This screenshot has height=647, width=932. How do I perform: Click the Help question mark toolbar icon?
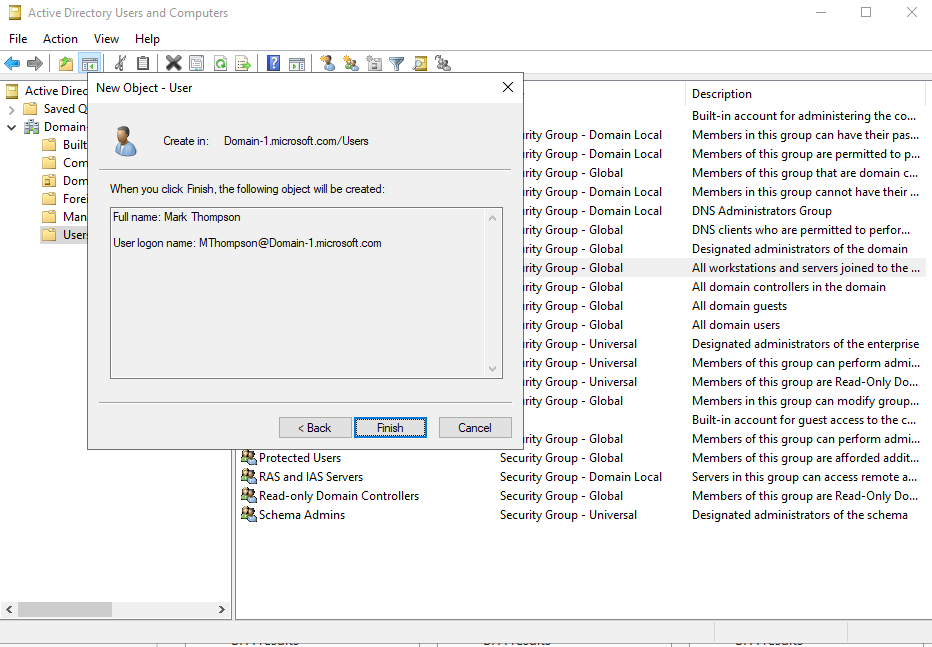[x=271, y=63]
